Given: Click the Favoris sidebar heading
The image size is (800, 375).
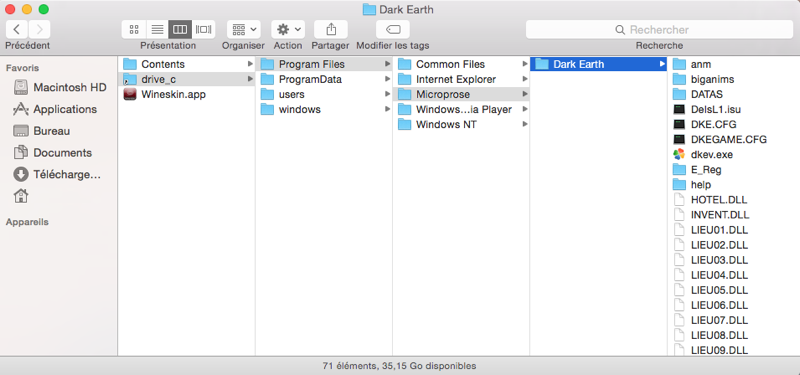Looking at the screenshot, I should pos(22,68).
